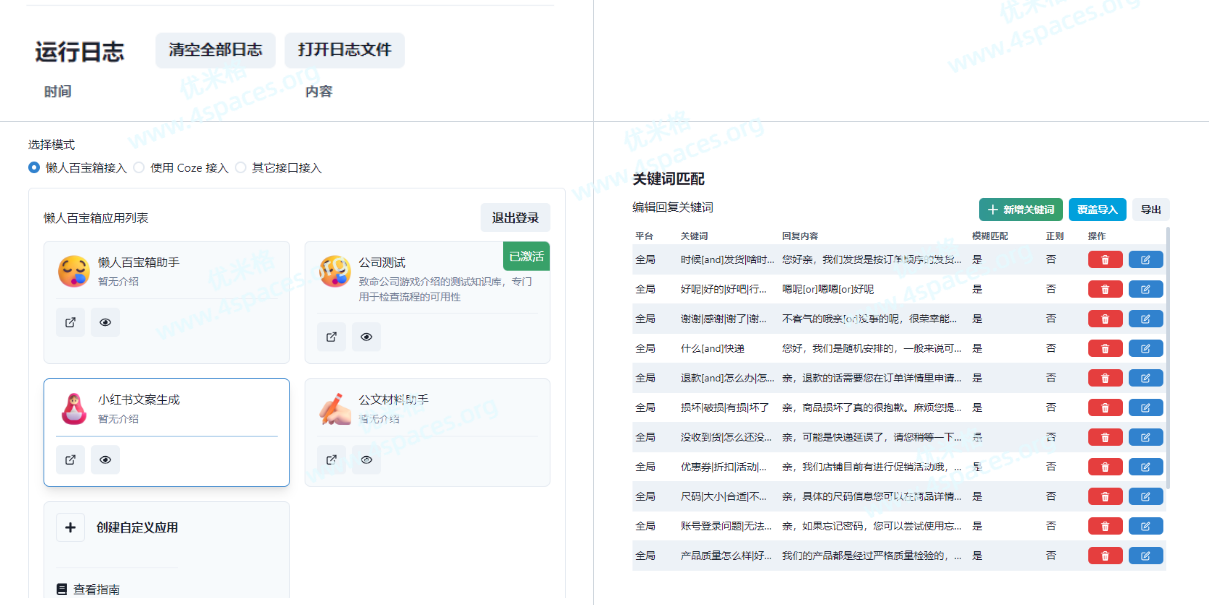
Task: Choose 其它接口接入 radio option
Action: 241,168
